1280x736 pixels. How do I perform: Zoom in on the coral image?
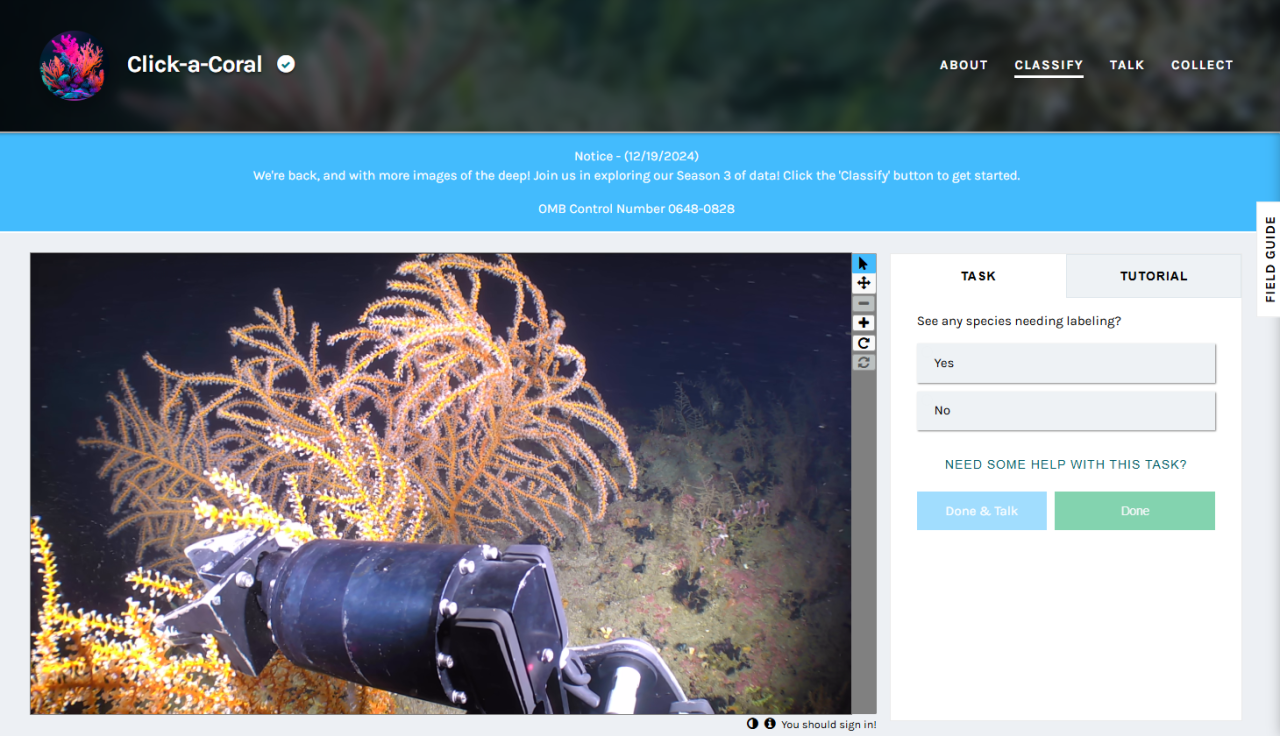click(x=864, y=323)
